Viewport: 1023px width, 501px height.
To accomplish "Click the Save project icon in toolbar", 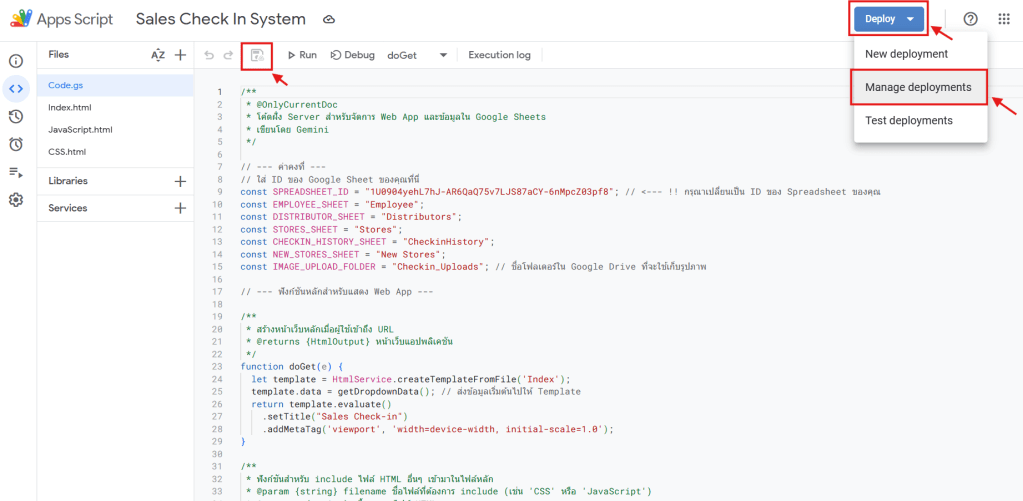I will tap(257, 55).
